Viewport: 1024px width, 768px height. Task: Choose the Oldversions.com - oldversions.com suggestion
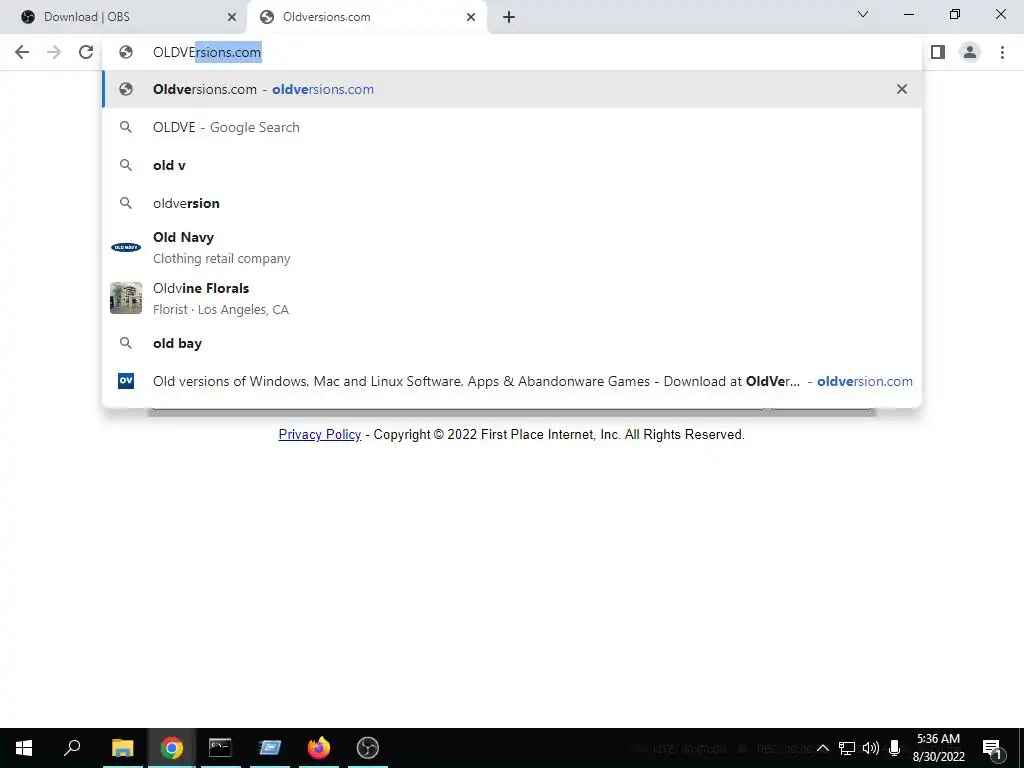[x=512, y=89]
